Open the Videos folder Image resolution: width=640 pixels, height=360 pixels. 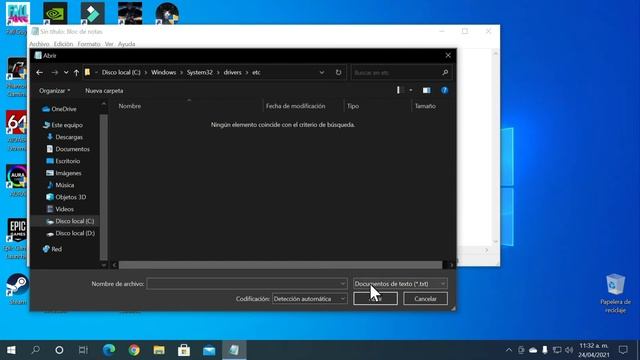[60, 209]
